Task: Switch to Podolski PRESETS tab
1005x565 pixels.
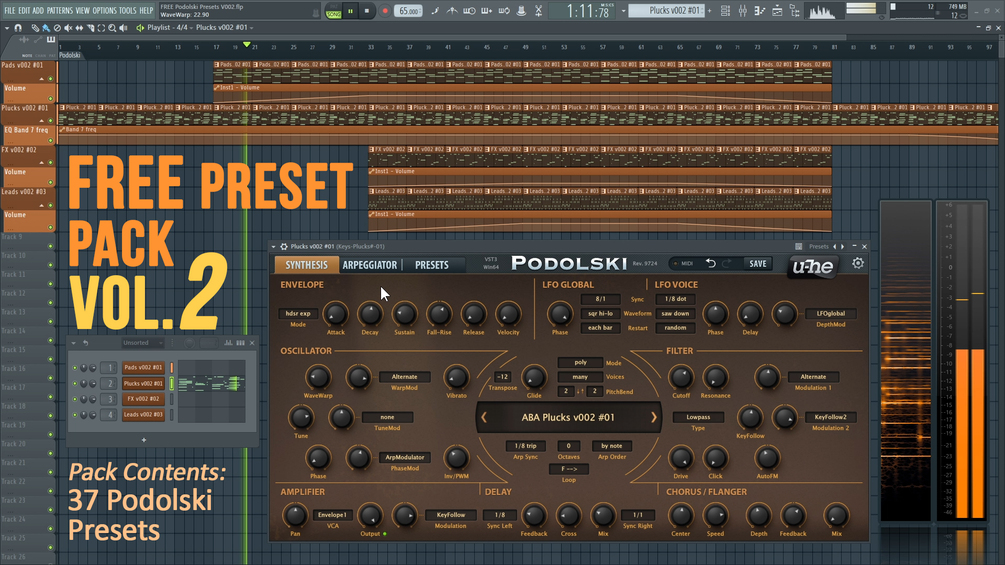Action: point(431,265)
